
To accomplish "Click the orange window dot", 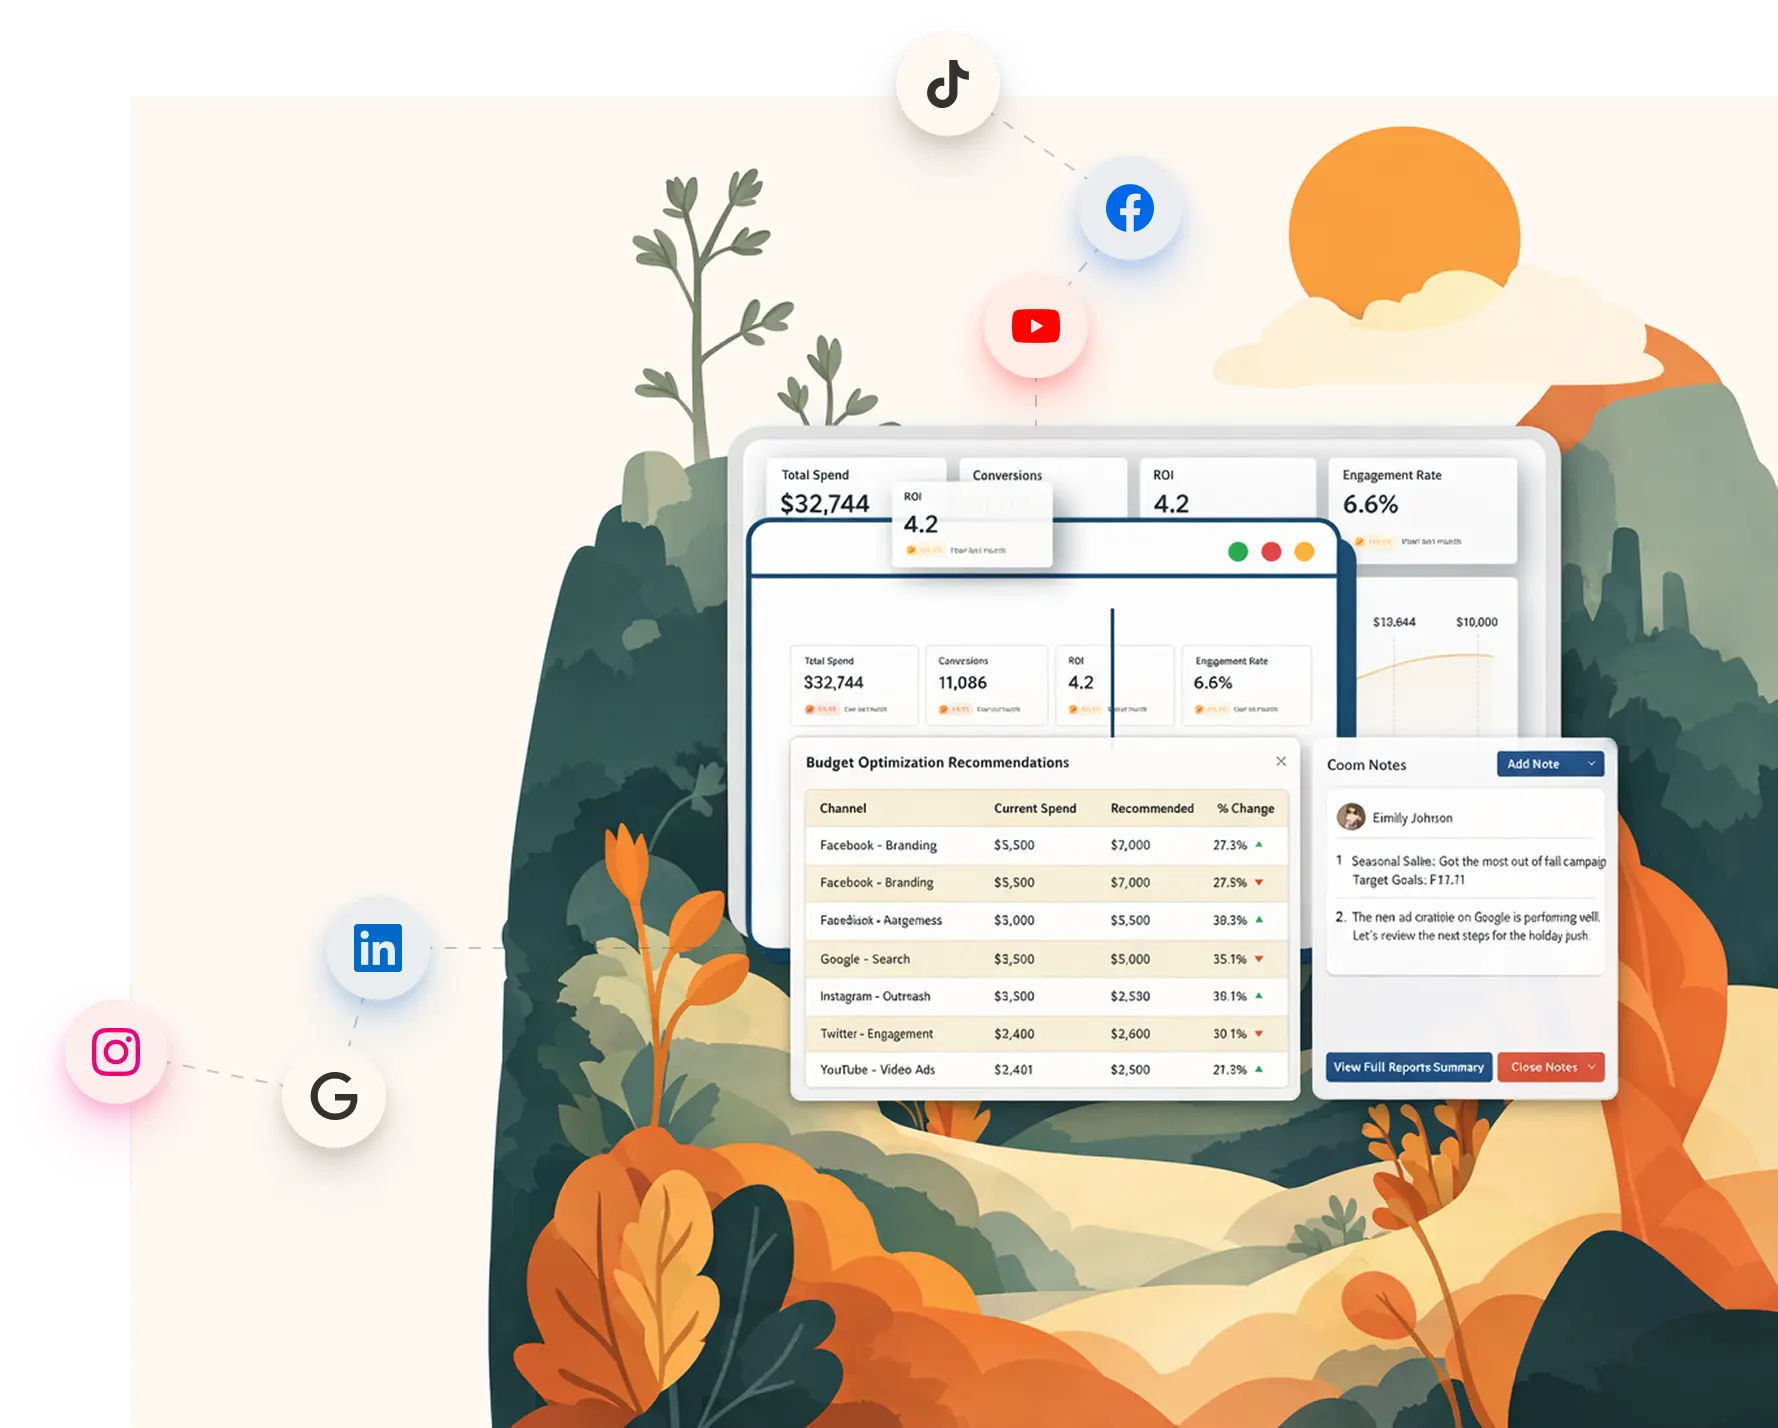I will (x=1304, y=552).
